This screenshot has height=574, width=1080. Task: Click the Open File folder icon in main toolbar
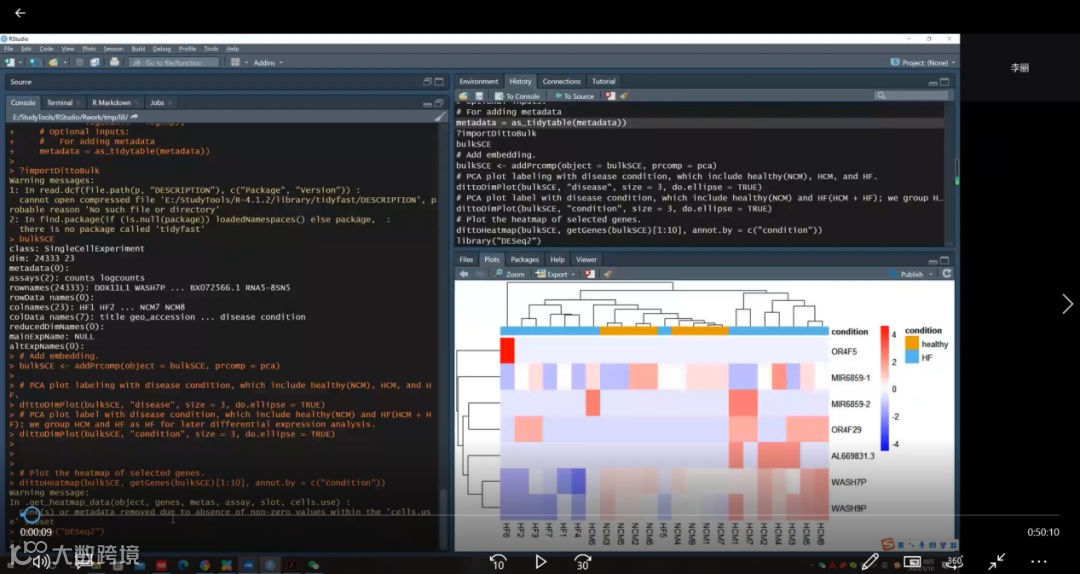(53, 62)
